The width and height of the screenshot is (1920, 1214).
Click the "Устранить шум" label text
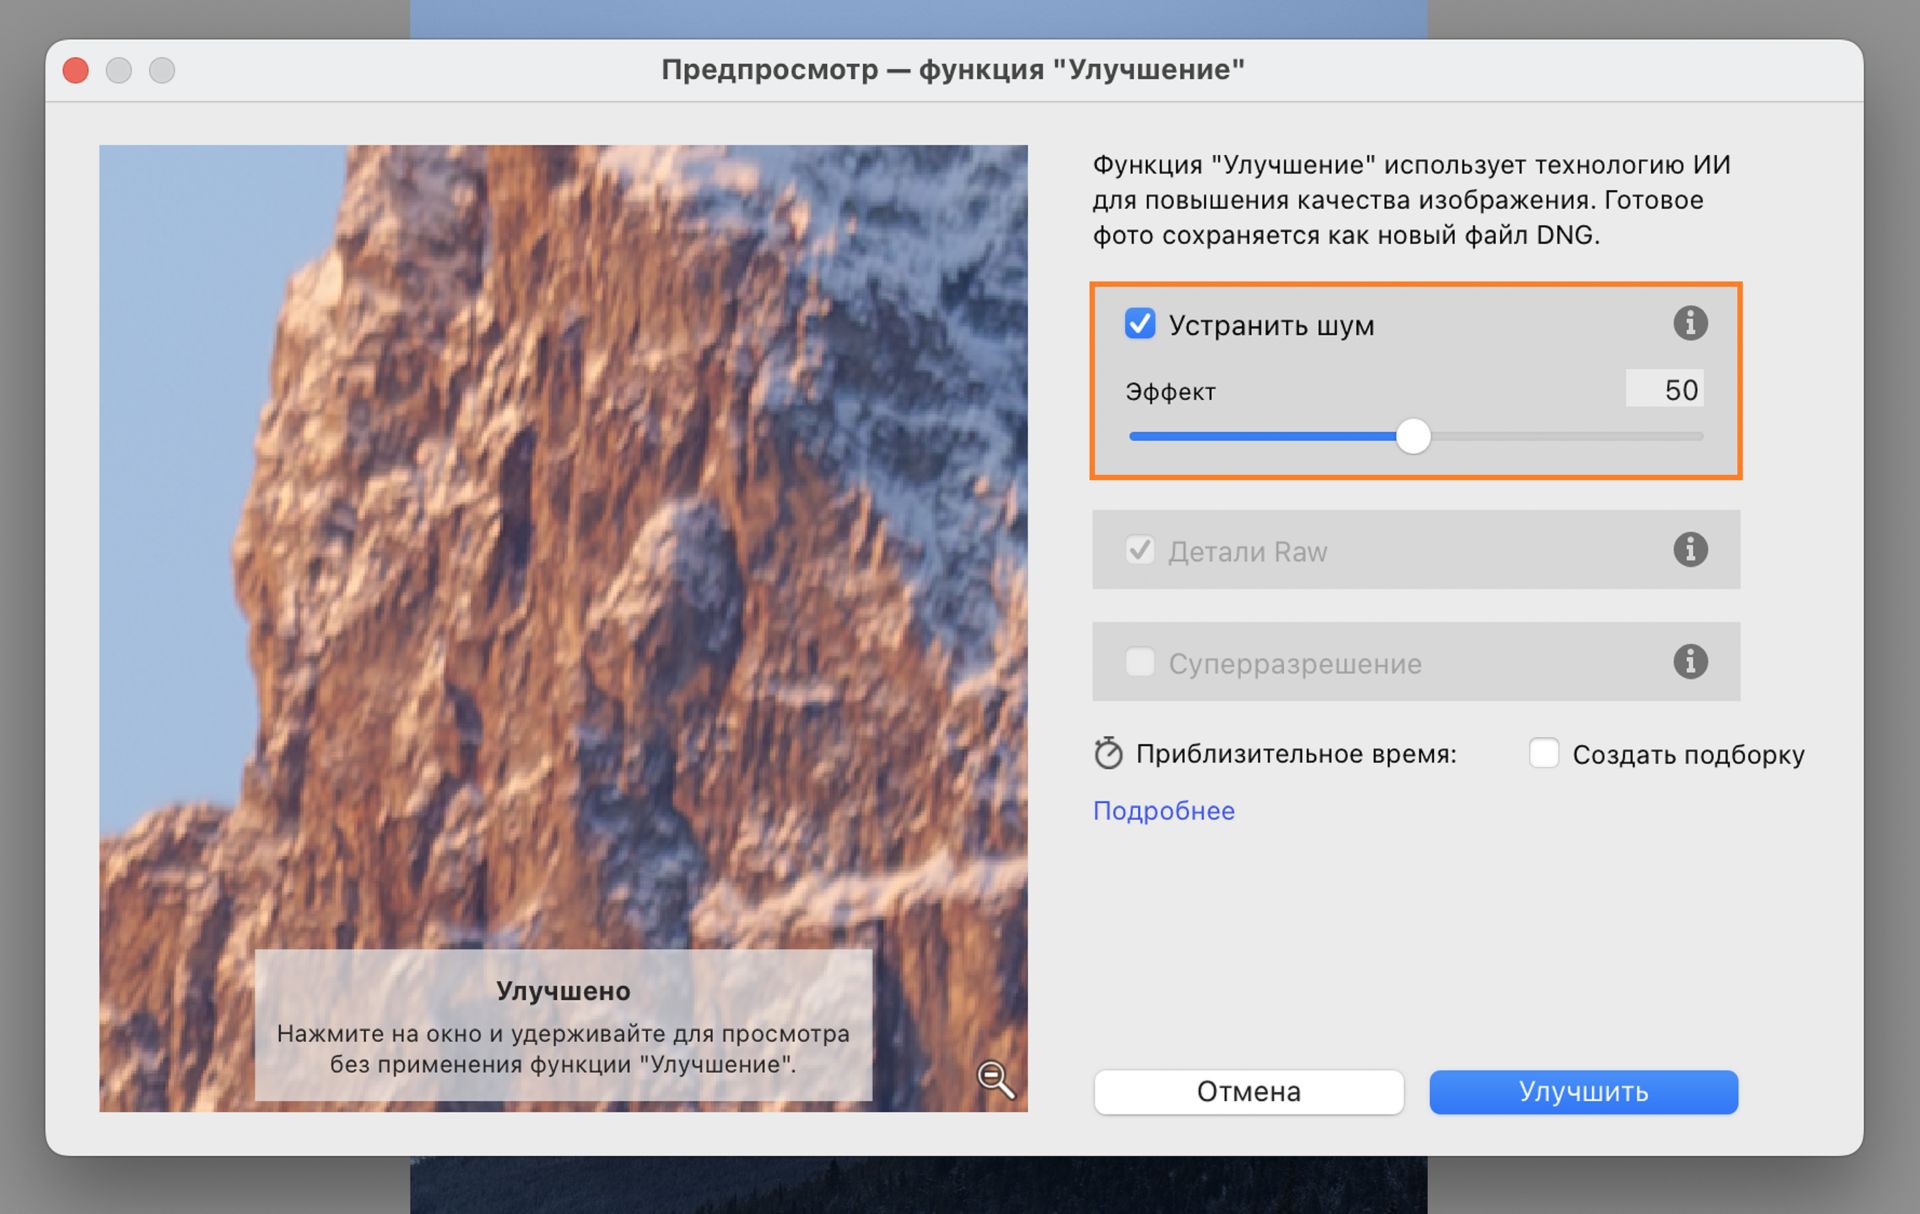(1272, 324)
